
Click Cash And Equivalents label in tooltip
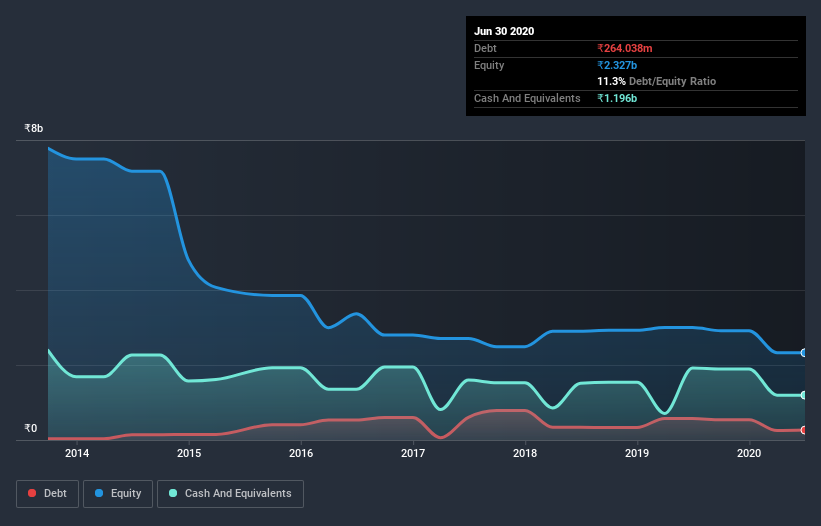click(x=527, y=98)
